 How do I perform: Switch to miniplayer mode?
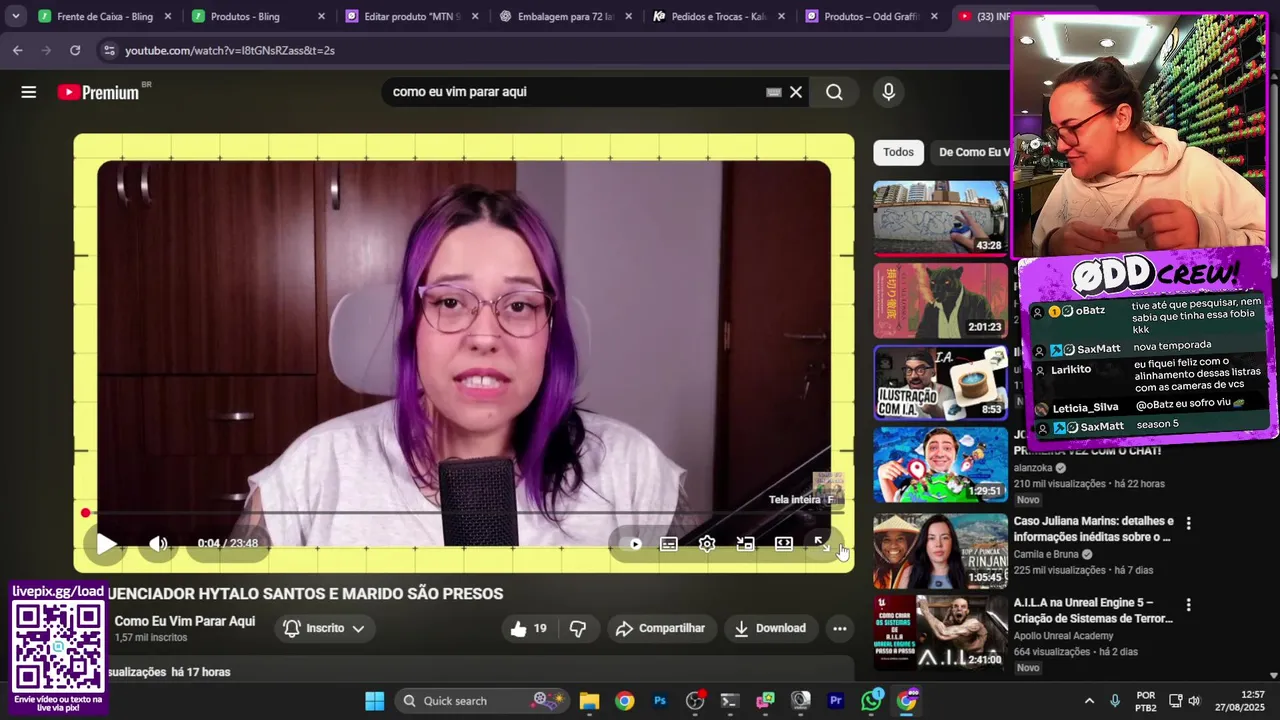pyautogui.click(x=745, y=544)
